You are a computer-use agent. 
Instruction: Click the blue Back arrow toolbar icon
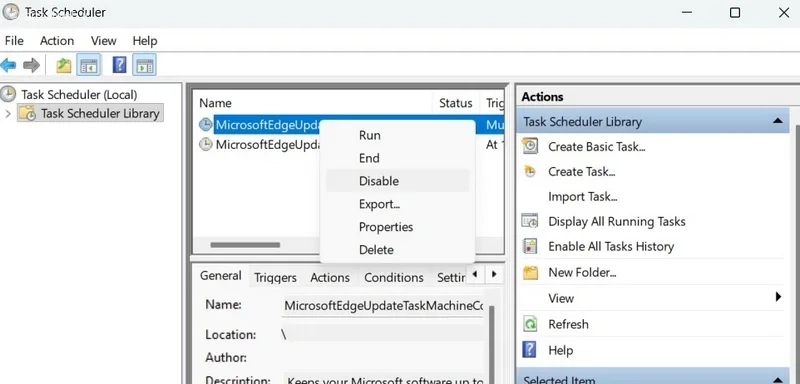[8, 65]
